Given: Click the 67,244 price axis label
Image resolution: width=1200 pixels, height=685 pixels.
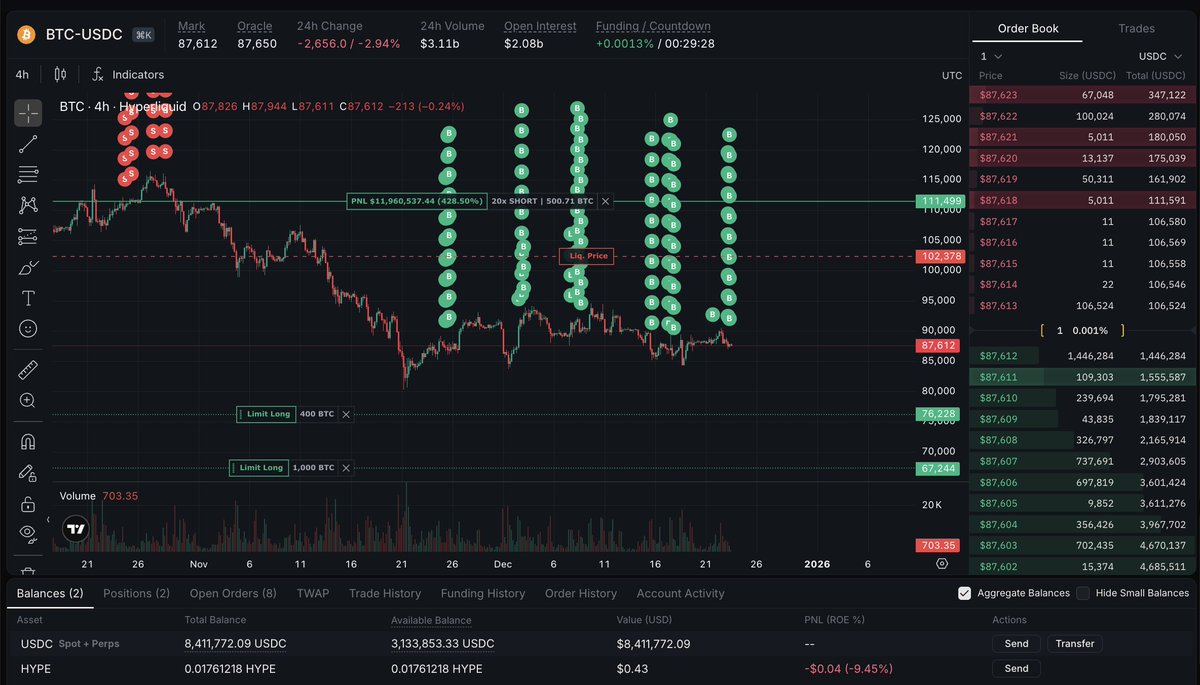Looking at the screenshot, I should (x=940, y=468).
